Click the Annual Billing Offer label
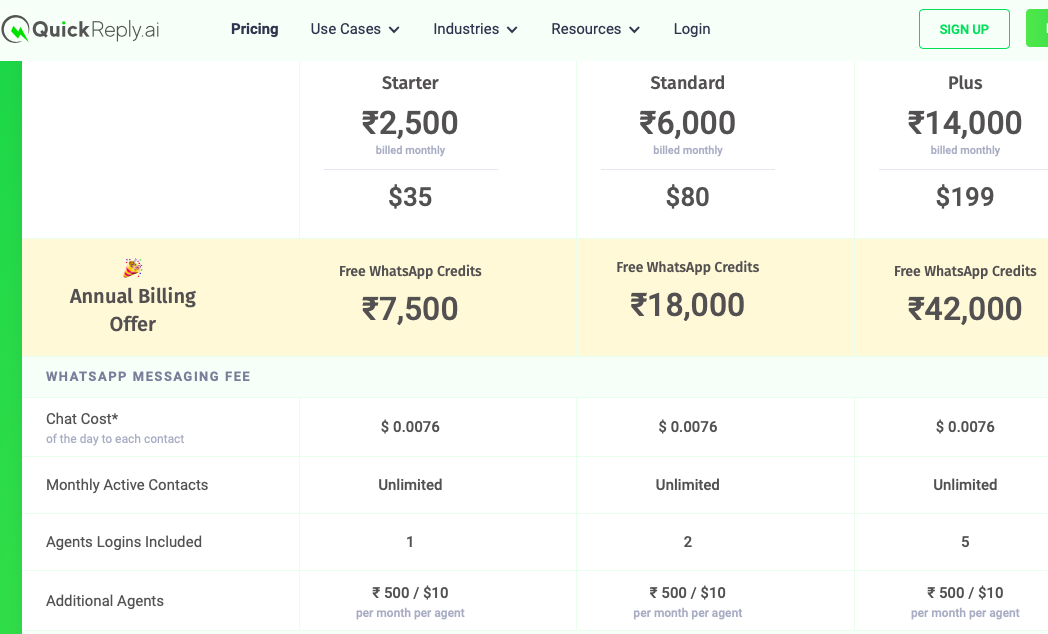1048x634 pixels. pyautogui.click(x=132, y=309)
